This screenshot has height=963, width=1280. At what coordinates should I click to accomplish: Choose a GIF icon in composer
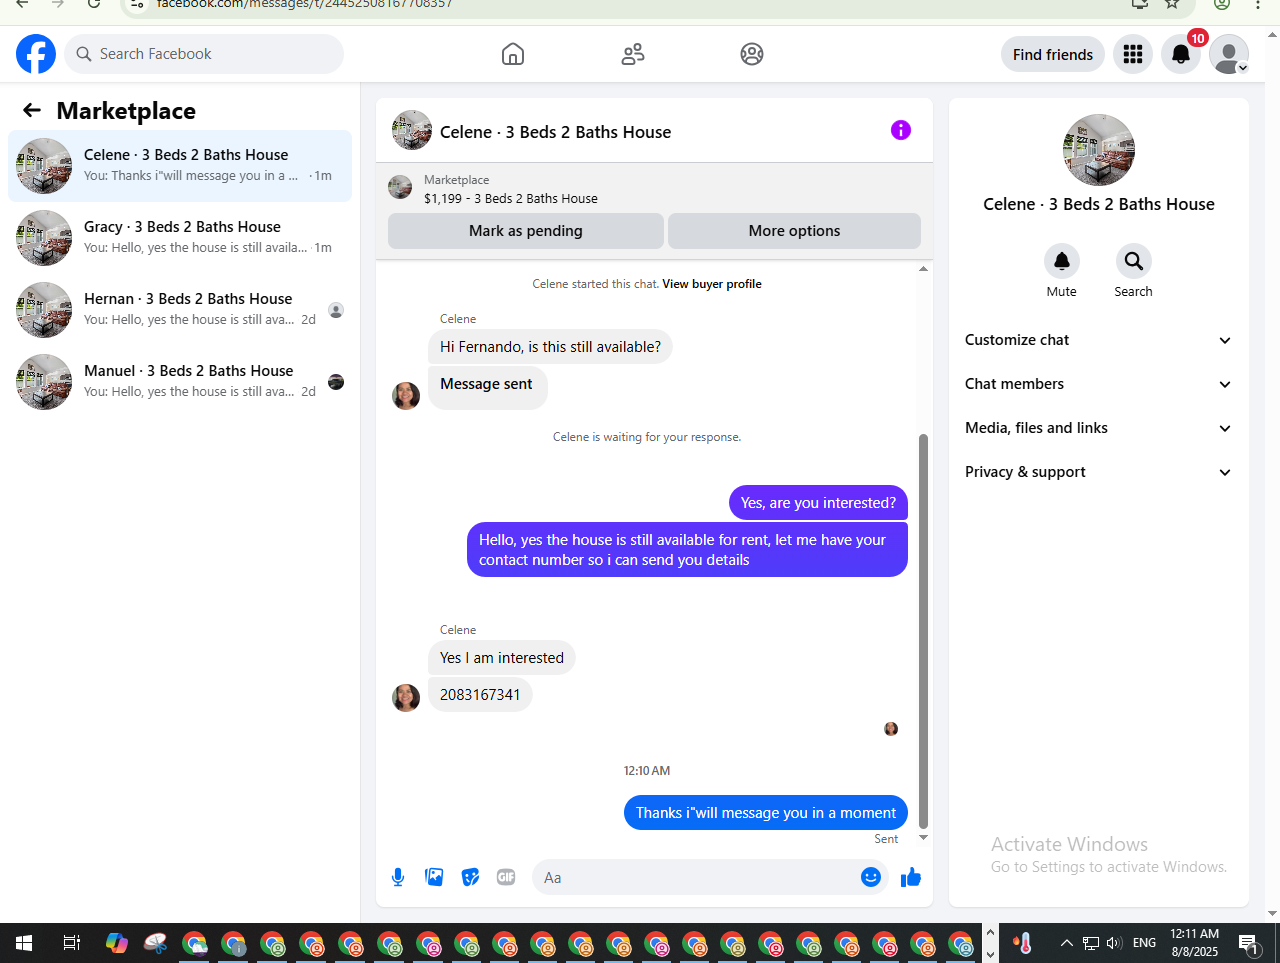click(506, 877)
